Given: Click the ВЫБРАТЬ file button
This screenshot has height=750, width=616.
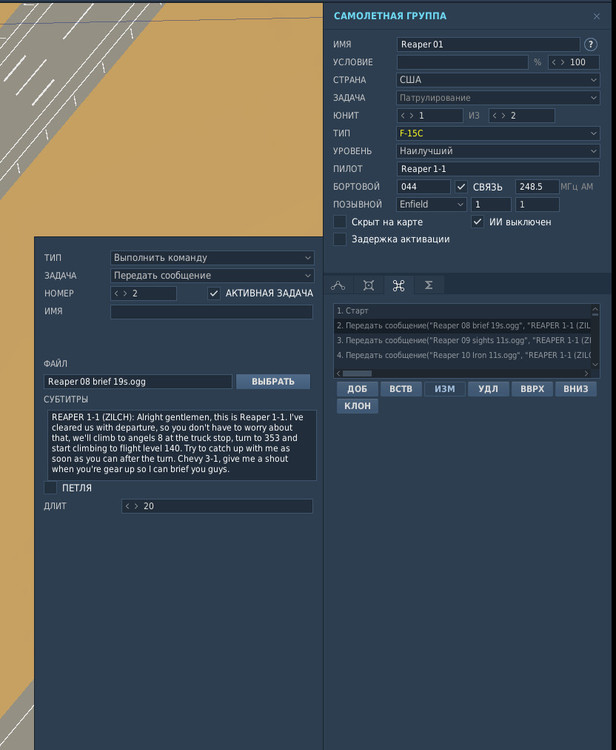Looking at the screenshot, I should tap(273, 382).
